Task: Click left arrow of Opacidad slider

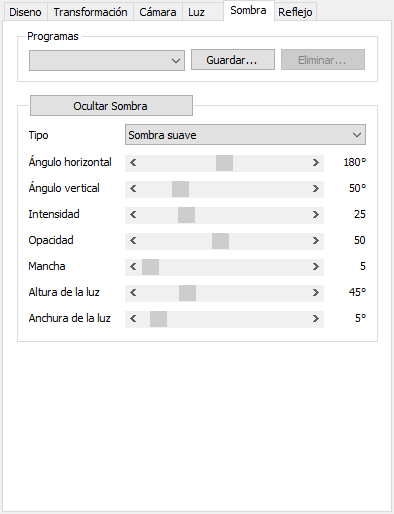Action: [x=133, y=241]
